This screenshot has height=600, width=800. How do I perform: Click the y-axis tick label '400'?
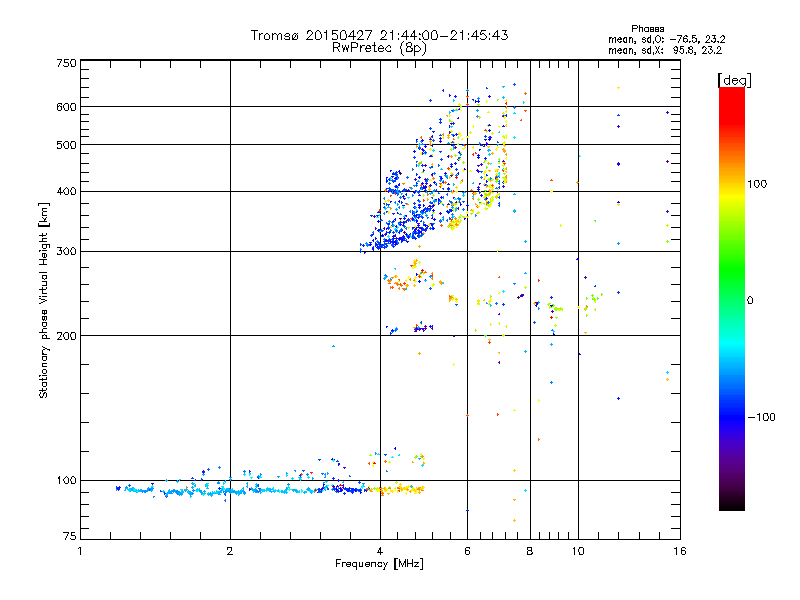(x=66, y=191)
